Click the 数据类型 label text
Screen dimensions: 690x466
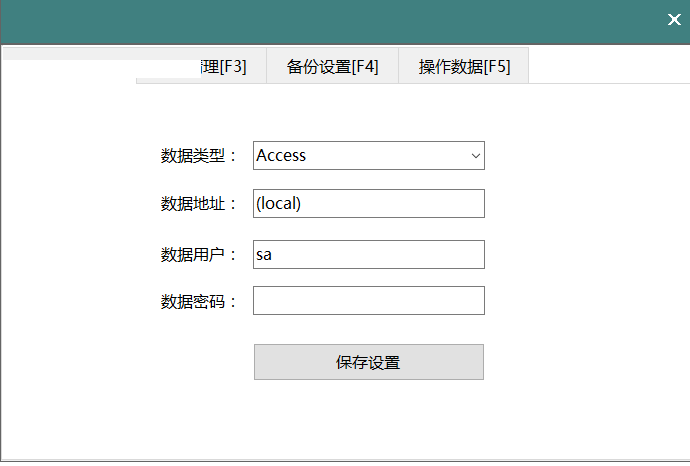pos(199,156)
